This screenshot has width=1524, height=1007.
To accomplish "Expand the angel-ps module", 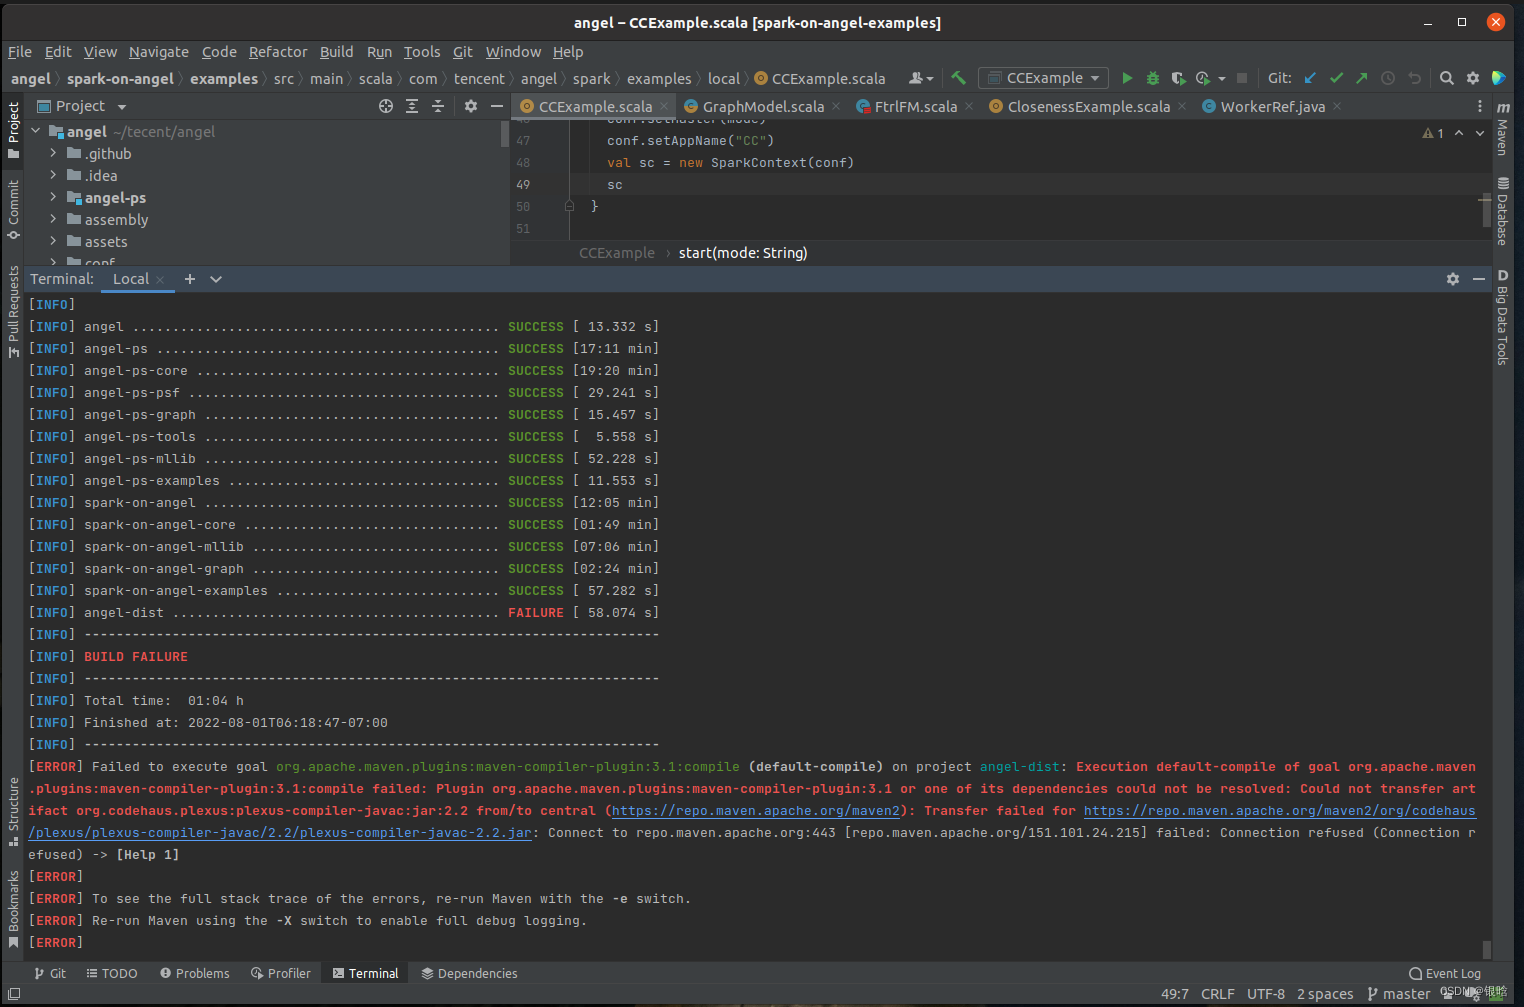I will point(53,197).
